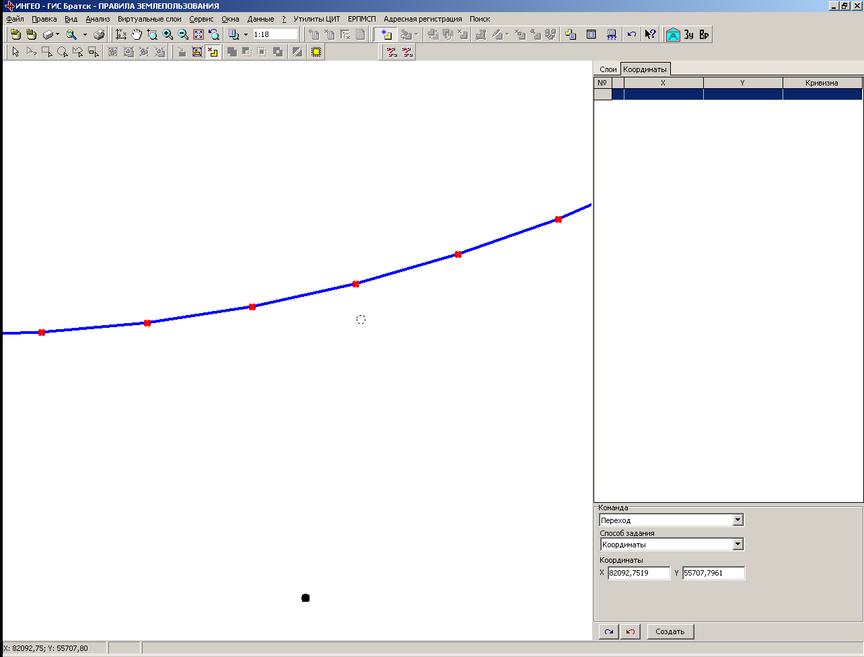The height and width of the screenshot is (657, 864).
Task: Click the diagonal split square icon
Action: point(298,52)
